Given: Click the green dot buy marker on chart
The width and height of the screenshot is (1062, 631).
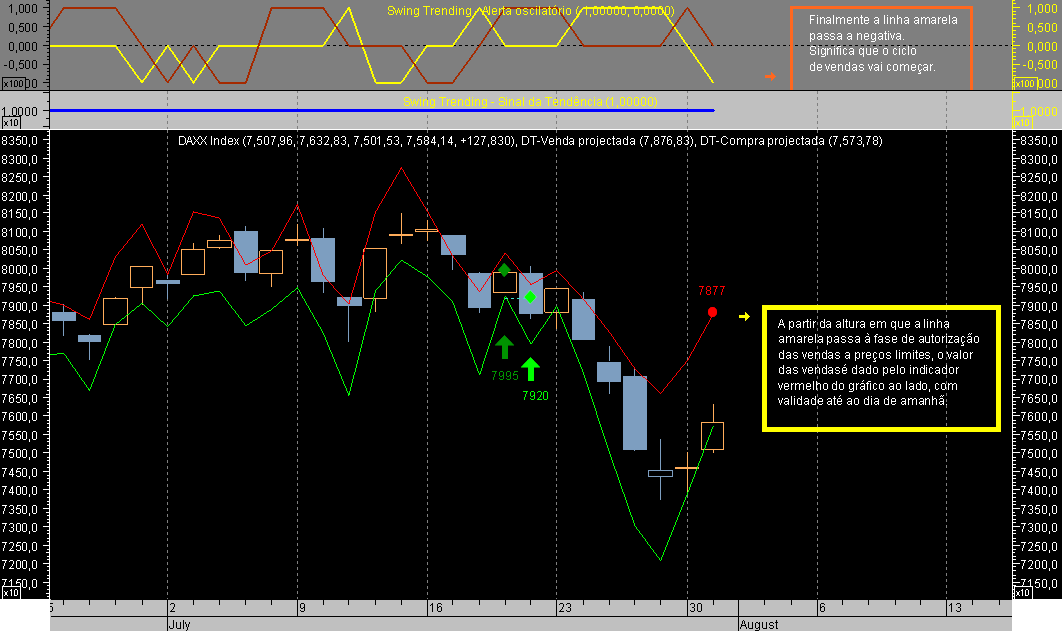Looking at the screenshot, I should pos(530,295).
